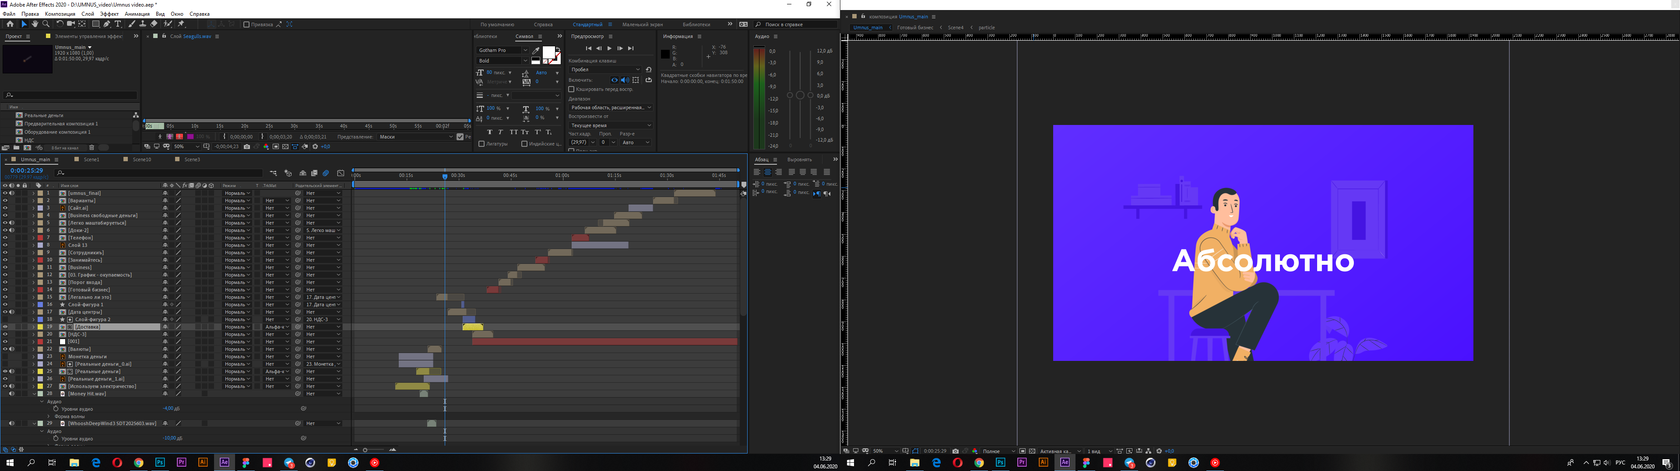Viewport: 1680px width, 471px height.
Task: Select the Puppet Pin tool
Action: (180, 24)
